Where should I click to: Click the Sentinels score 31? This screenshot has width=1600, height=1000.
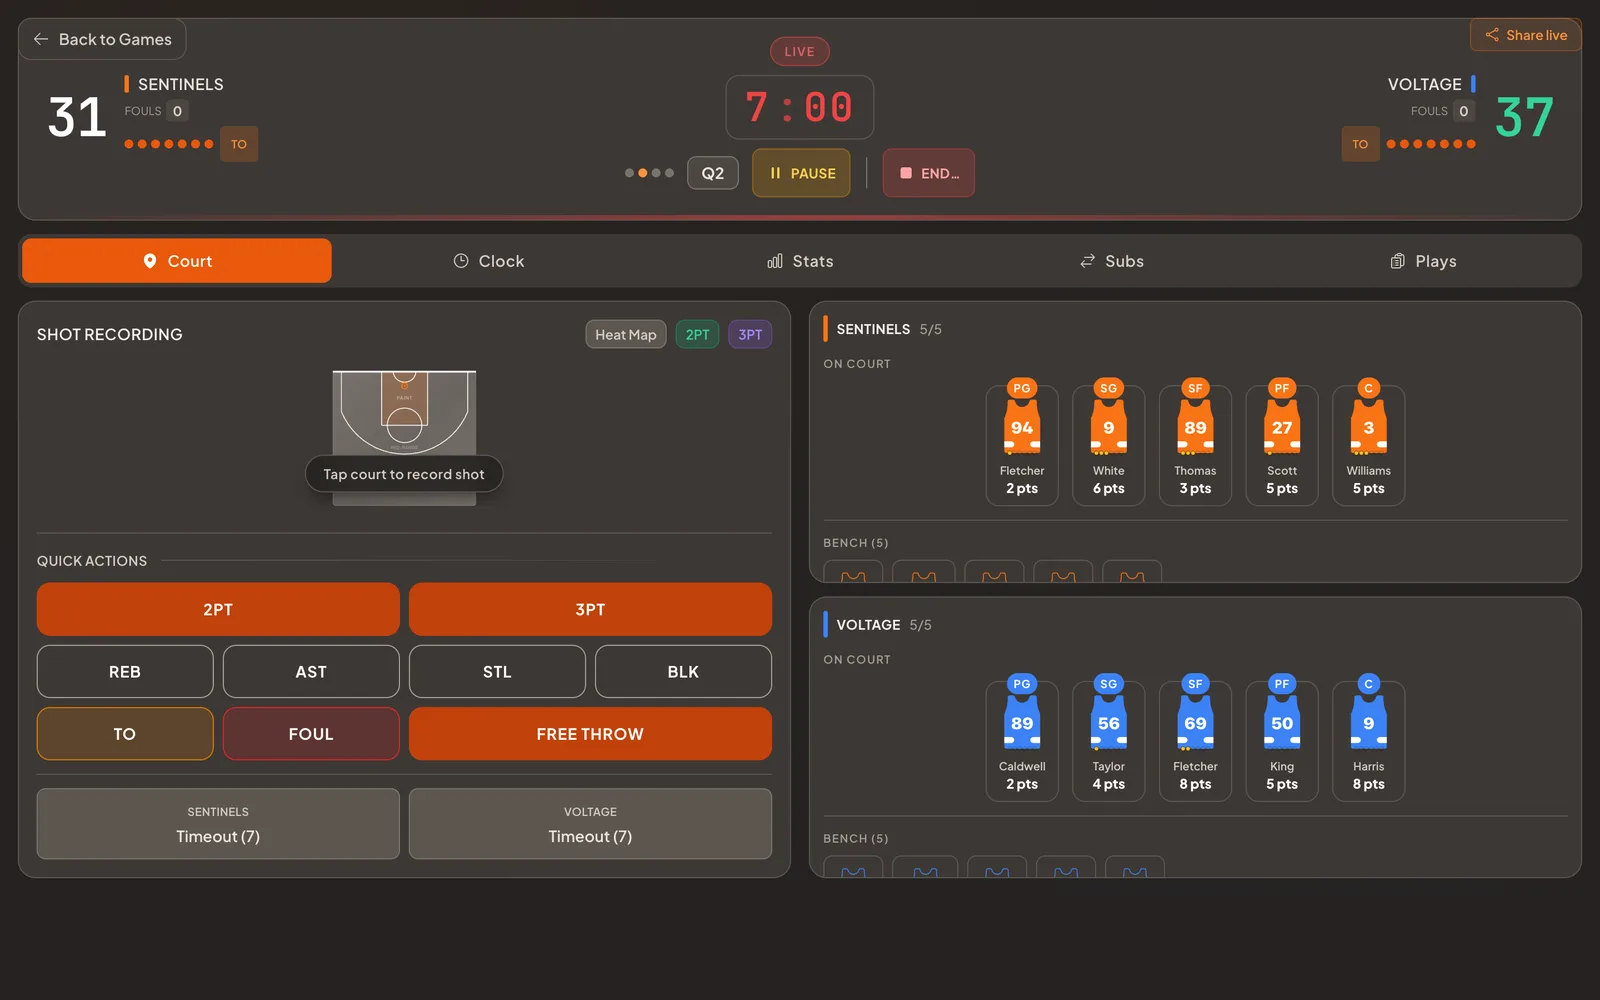(77, 118)
